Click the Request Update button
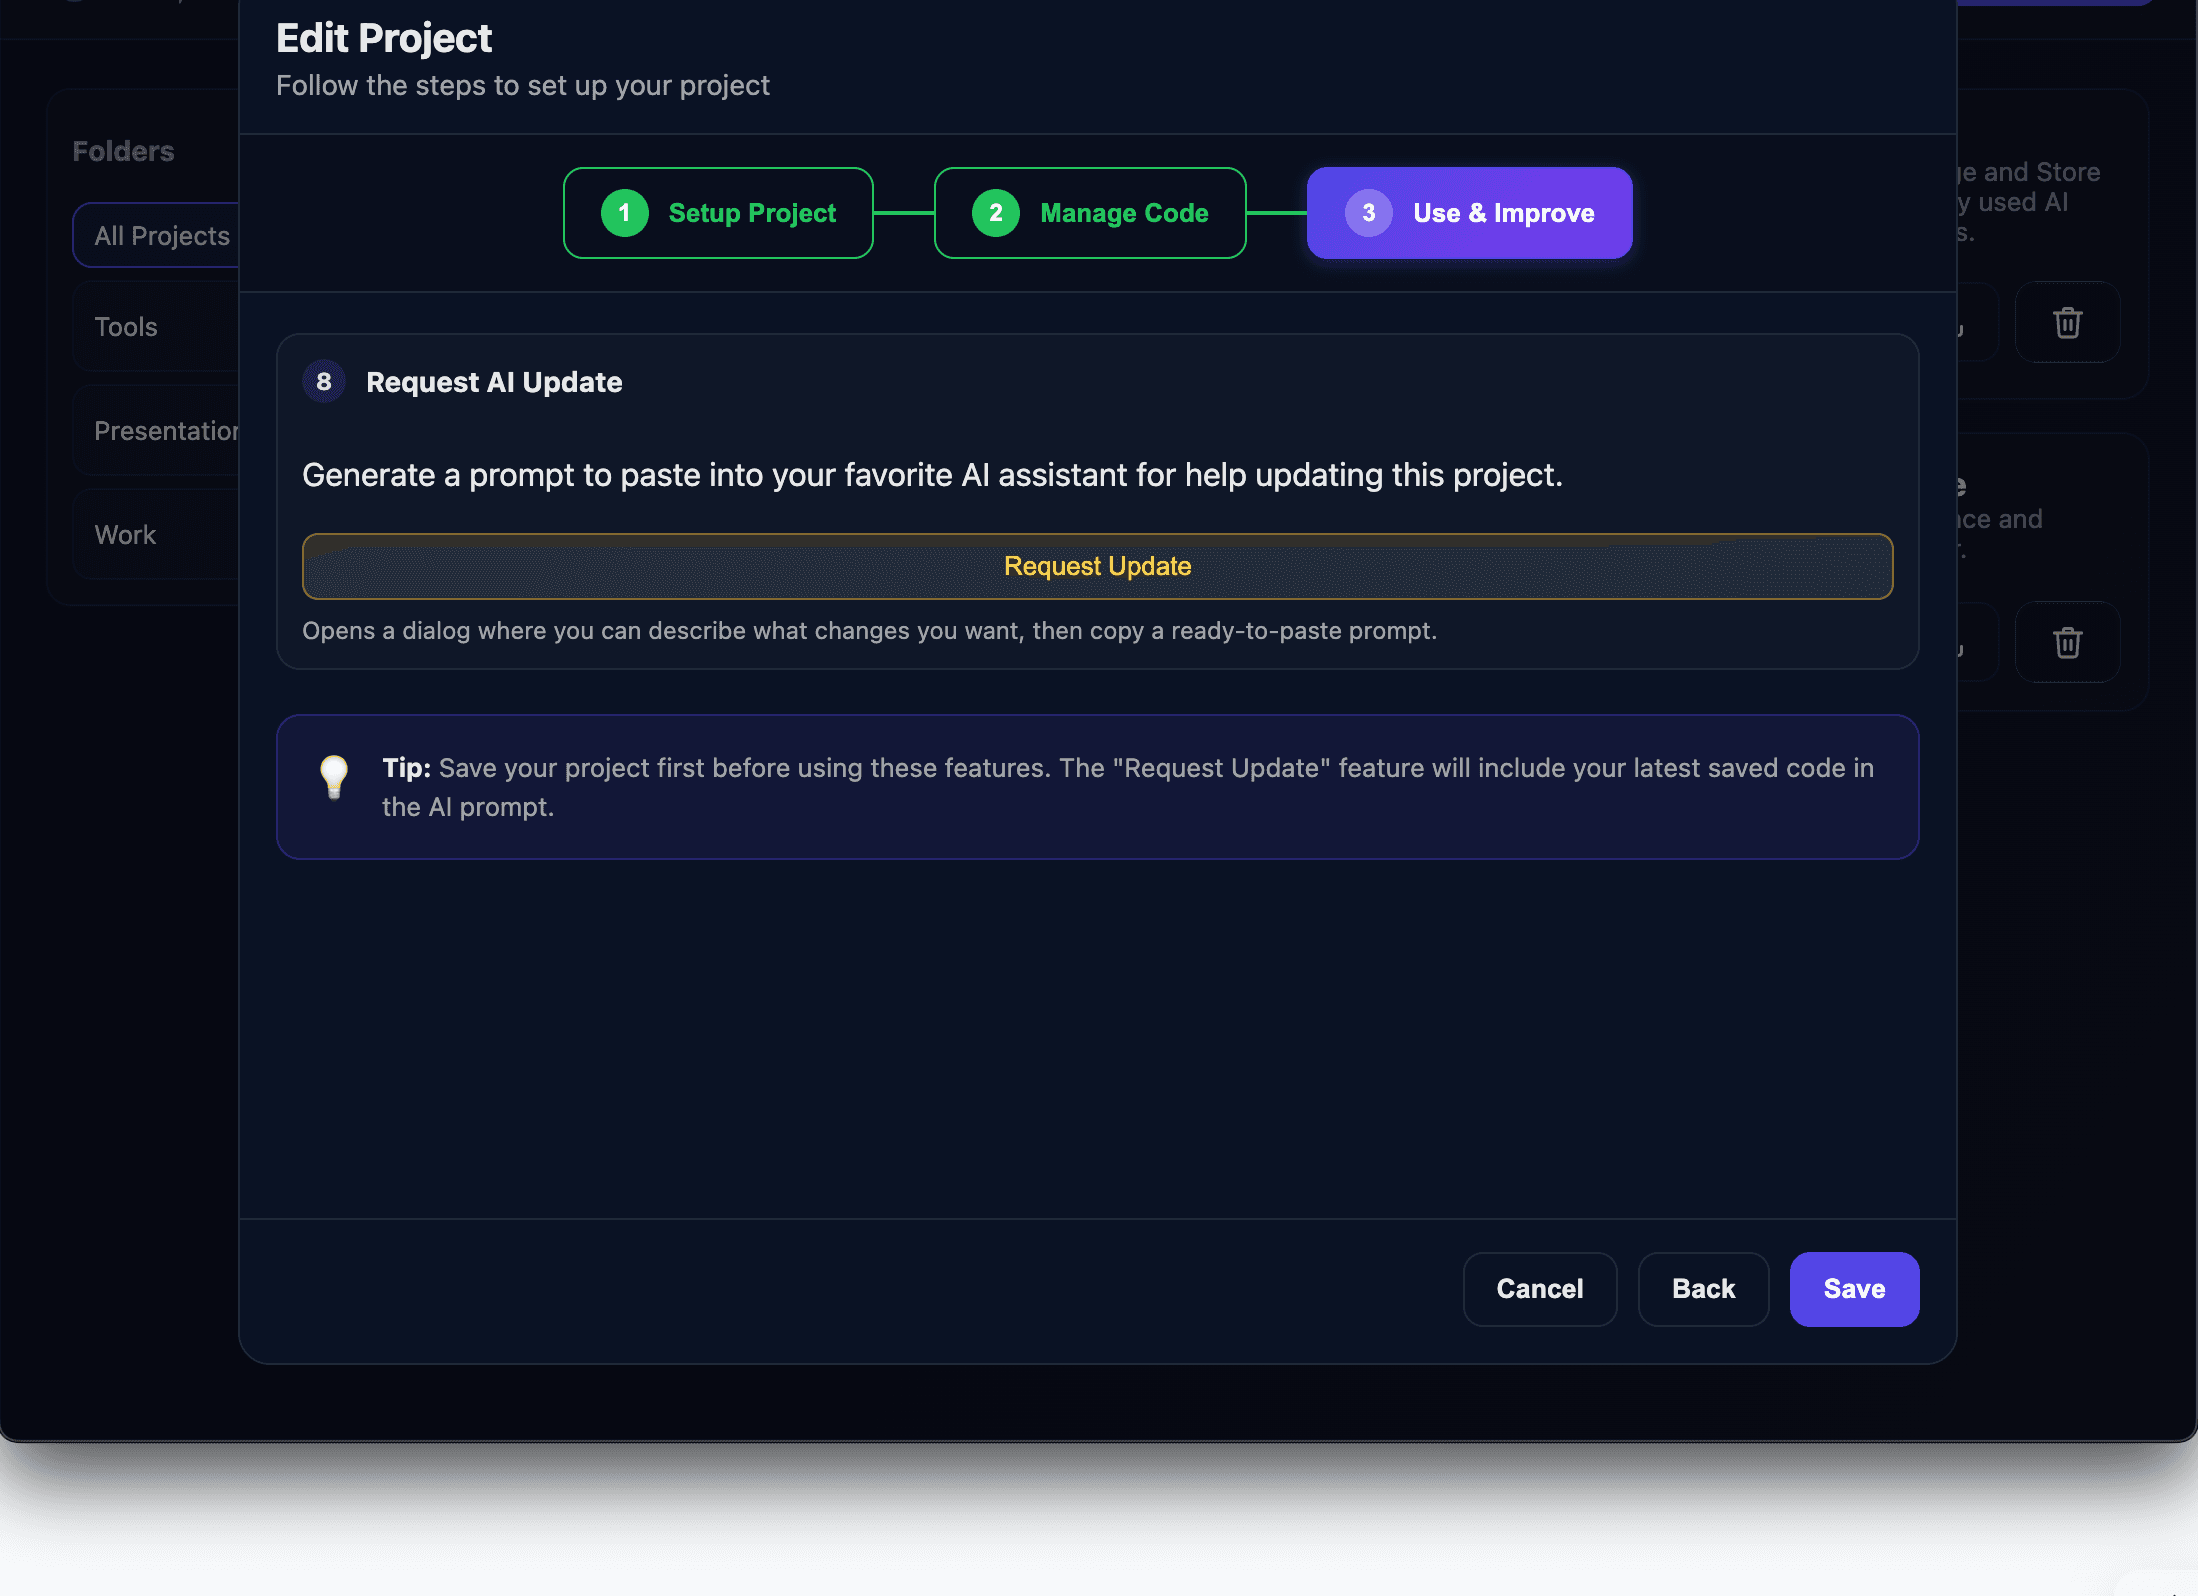The height and width of the screenshot is (1596, 2198). coord(1097,566)
